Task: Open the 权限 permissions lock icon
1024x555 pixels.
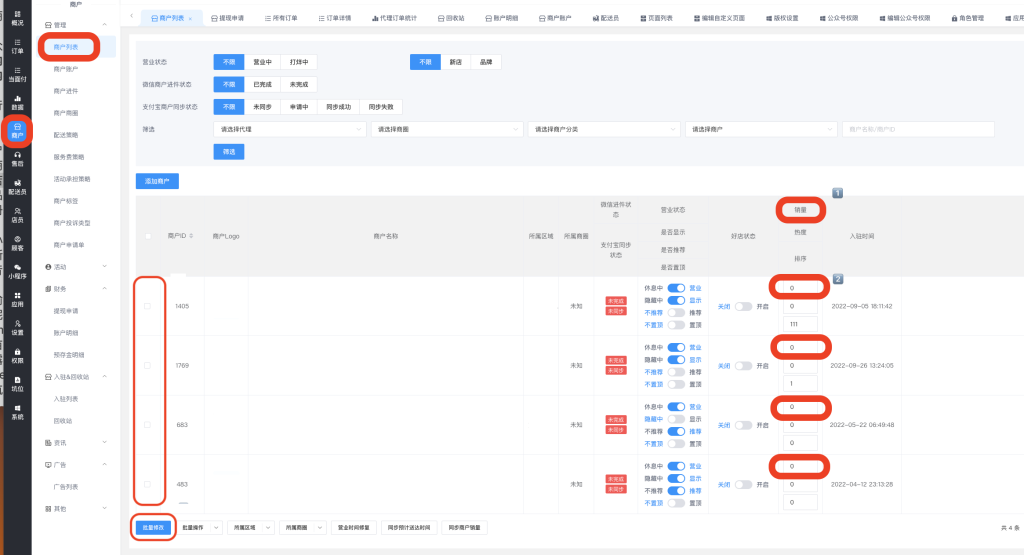Action: click(17, 355)
